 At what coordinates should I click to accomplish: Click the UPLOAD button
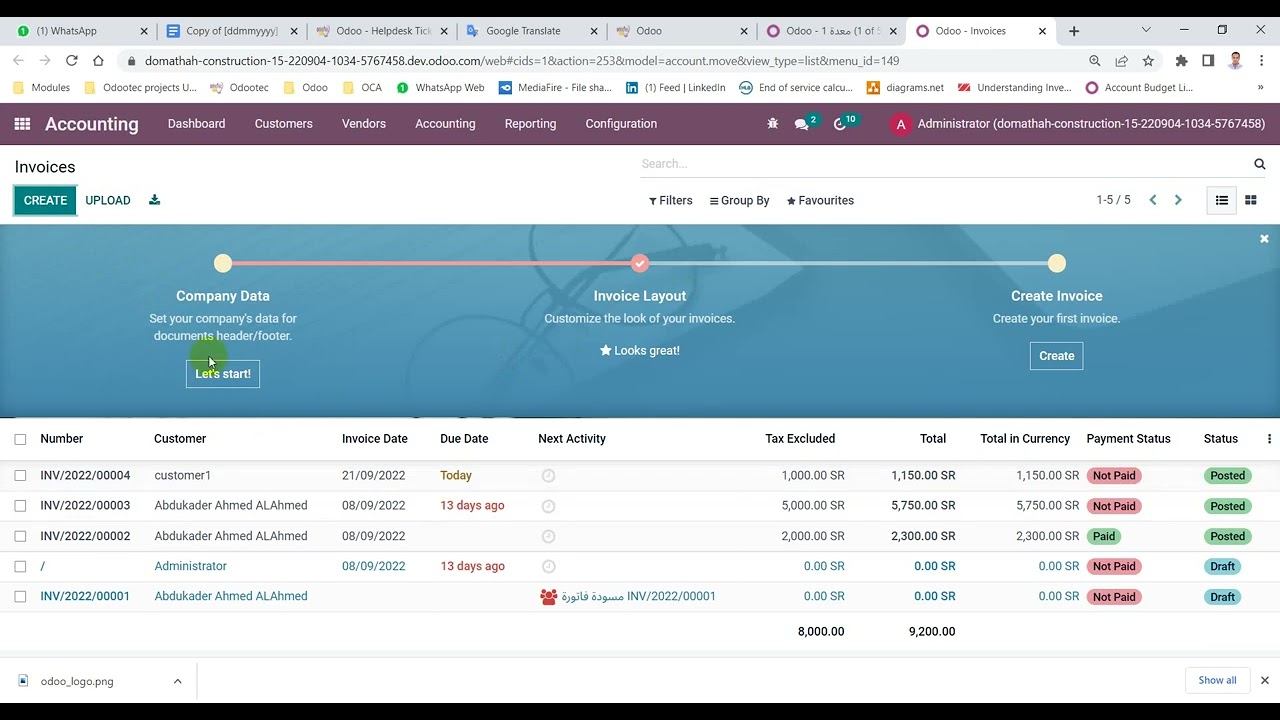(x=108, y=200)
